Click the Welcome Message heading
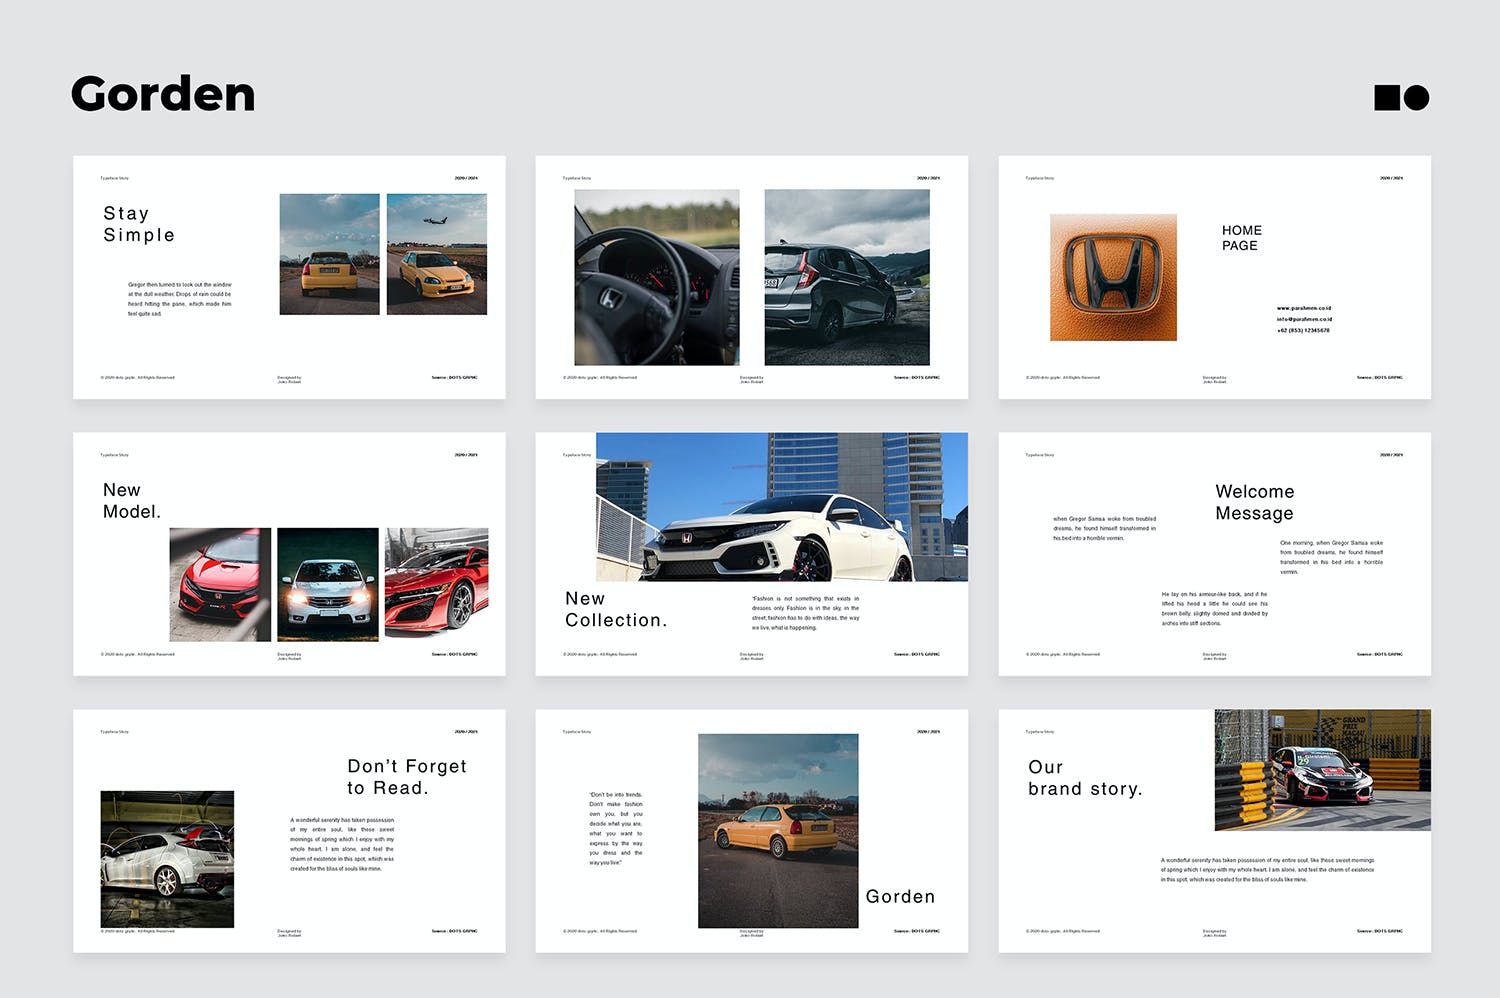1500x998 pixels. click(1254, 502)
